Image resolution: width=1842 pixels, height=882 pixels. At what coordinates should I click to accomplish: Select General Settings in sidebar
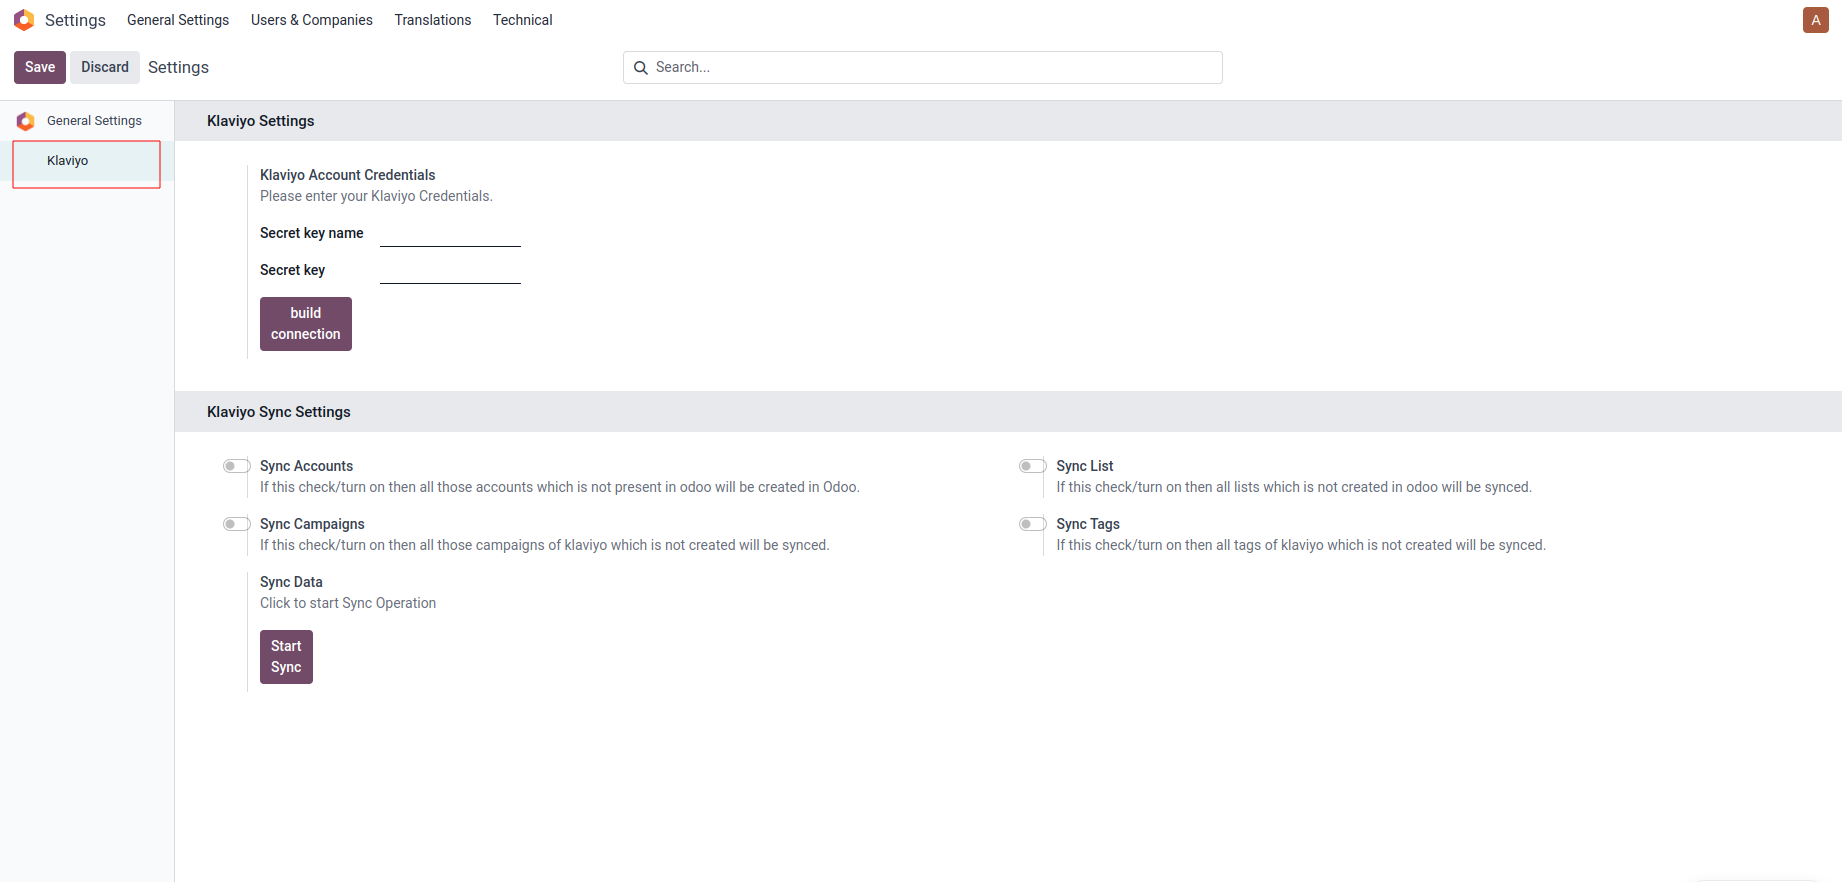pos(87,121)
